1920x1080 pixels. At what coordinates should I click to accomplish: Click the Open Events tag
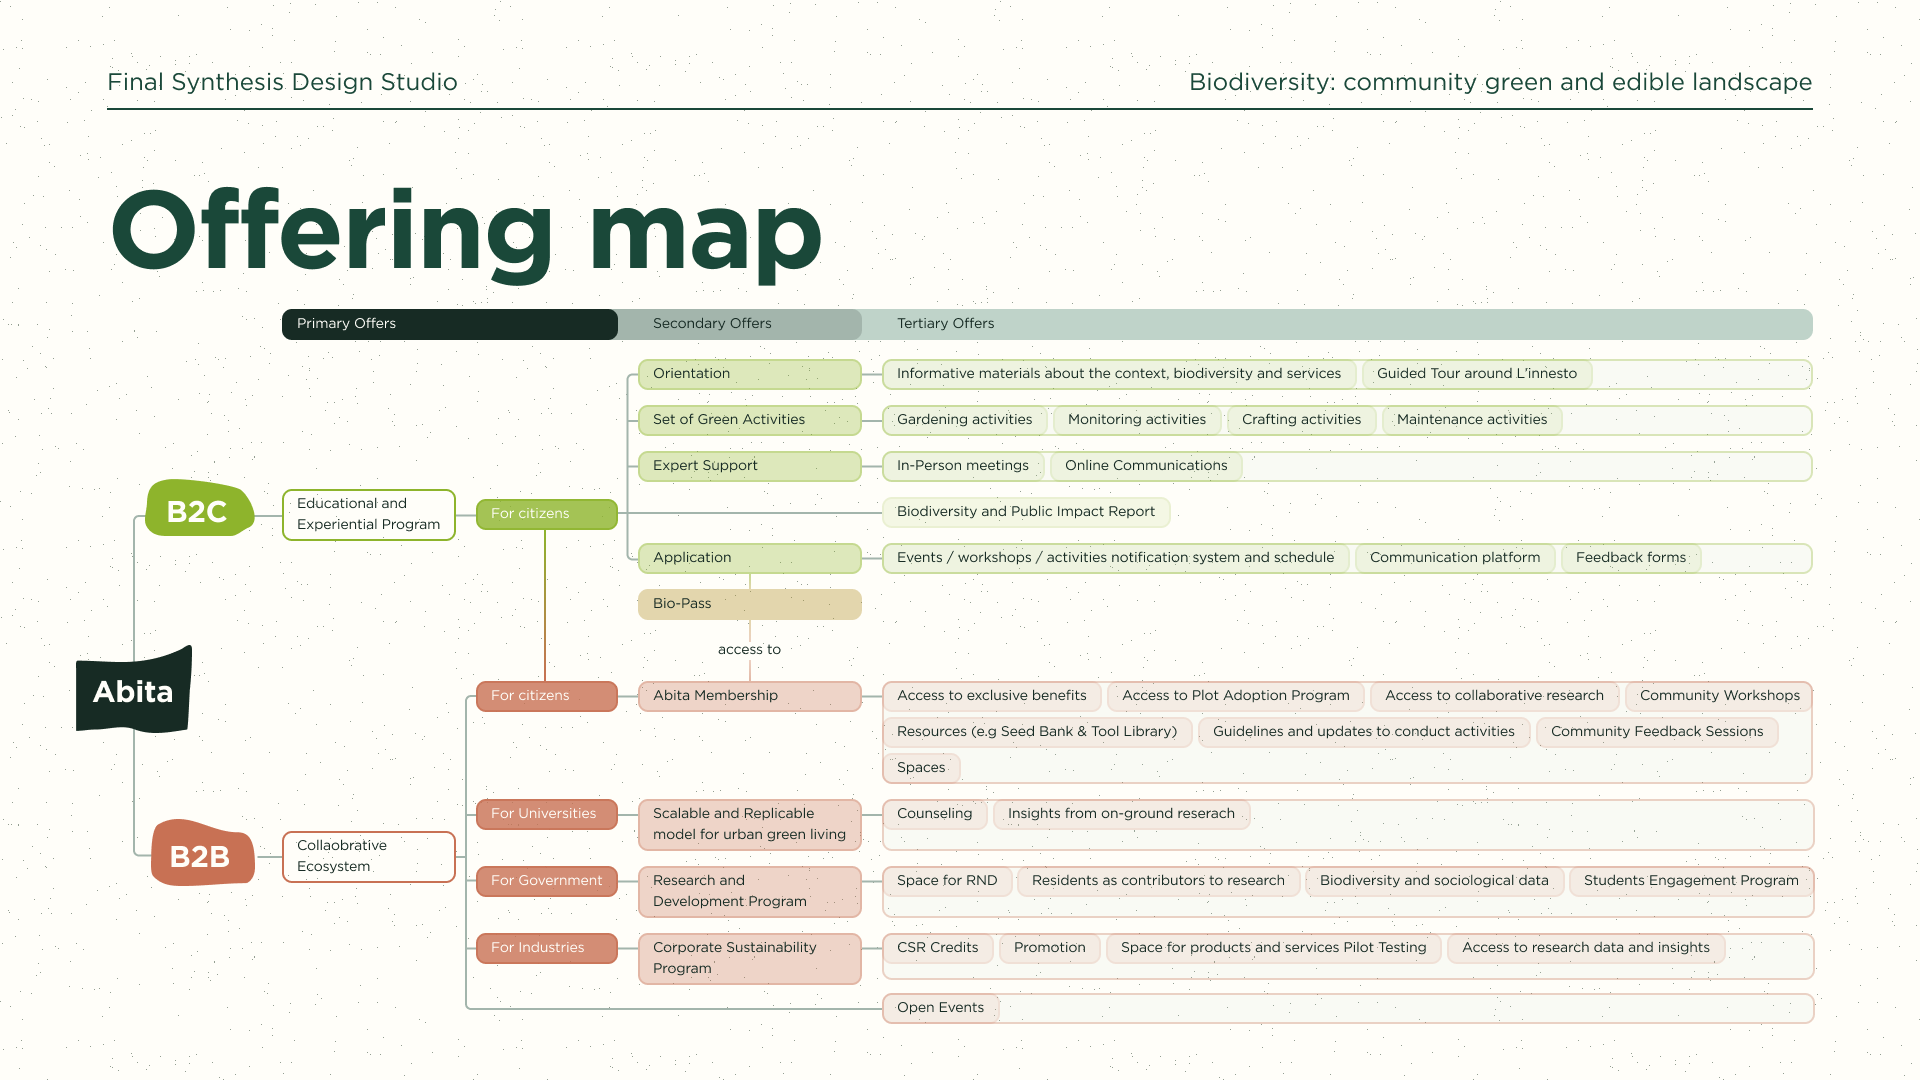pos(941,1008)
